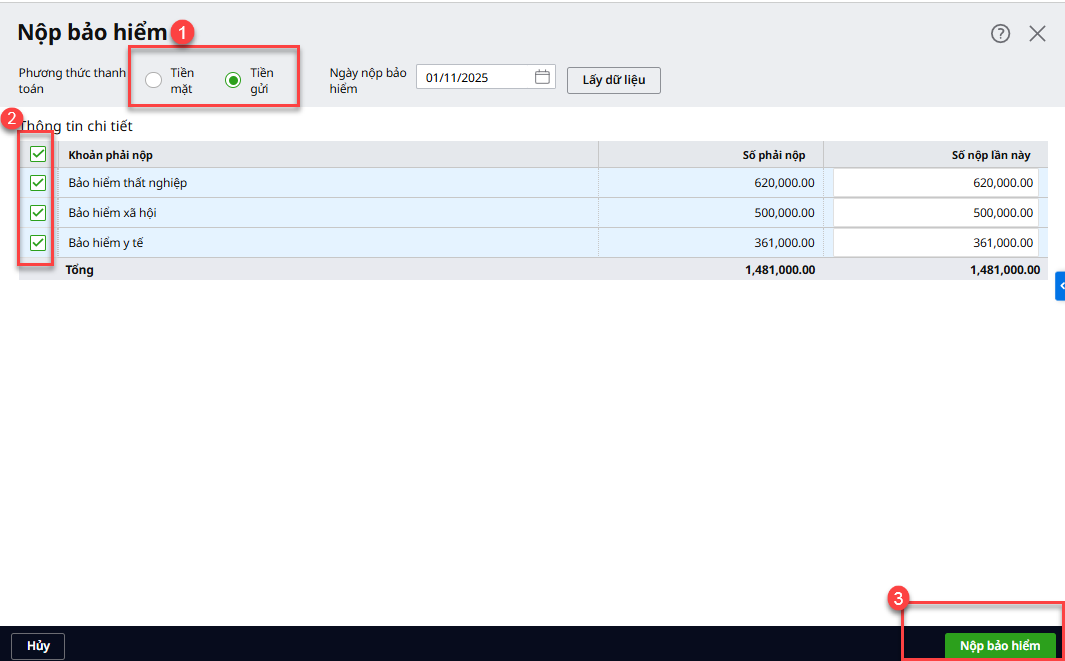Image resolution: width=1065 pixels, height=661 pixels.
Task: Uncheck the Bảo hiểm xã hội row
Action: point(38,213)
